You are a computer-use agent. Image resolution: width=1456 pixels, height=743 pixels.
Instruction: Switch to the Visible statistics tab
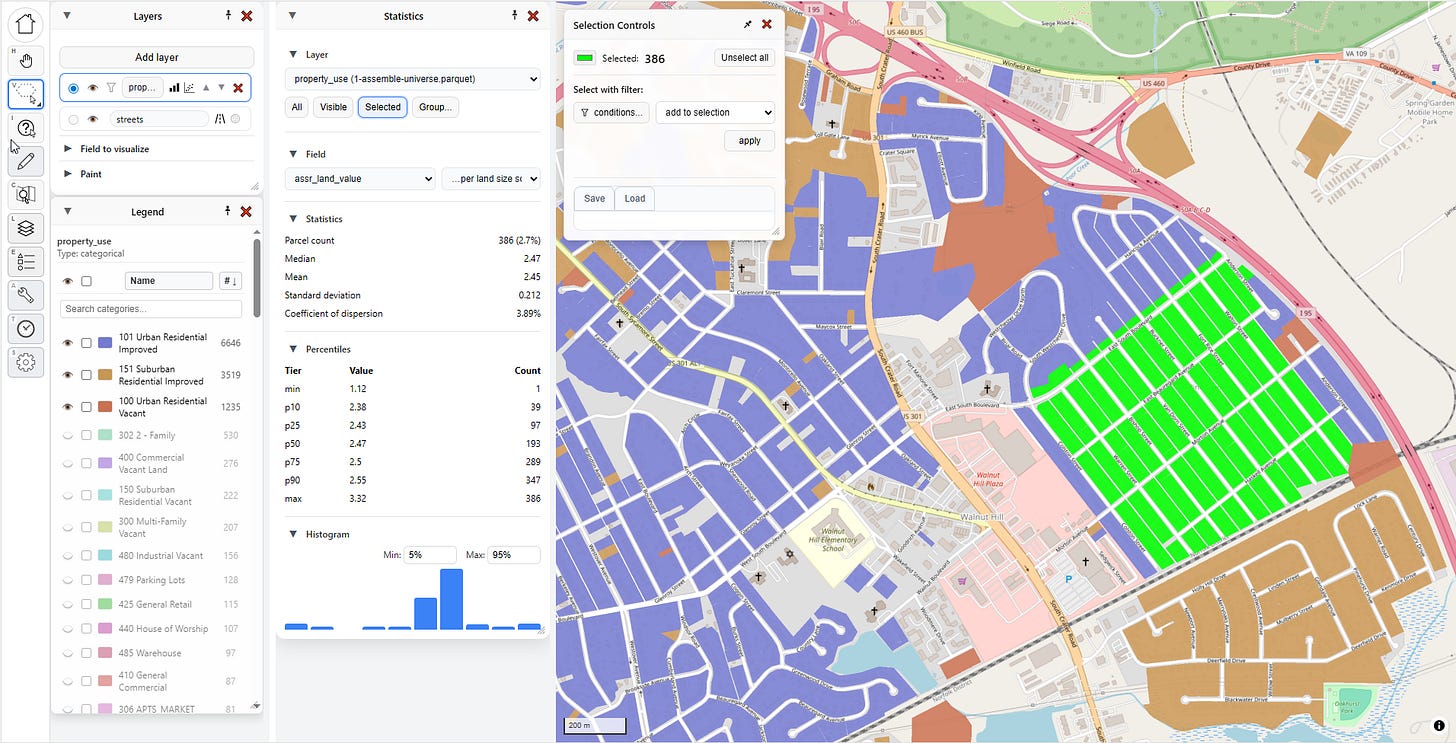[333, 107]
